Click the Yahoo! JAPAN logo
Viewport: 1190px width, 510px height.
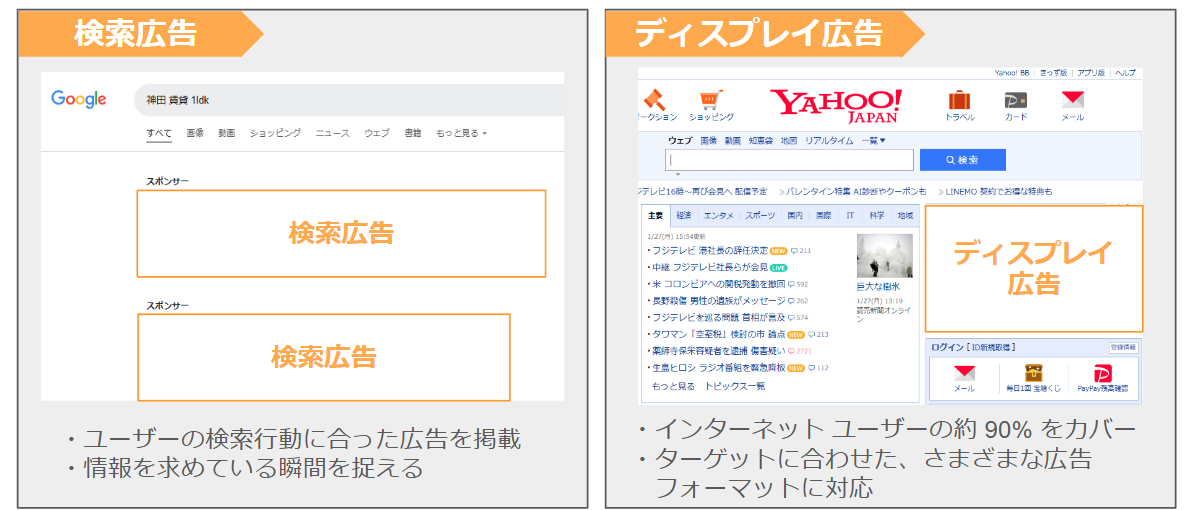point(836,106)
